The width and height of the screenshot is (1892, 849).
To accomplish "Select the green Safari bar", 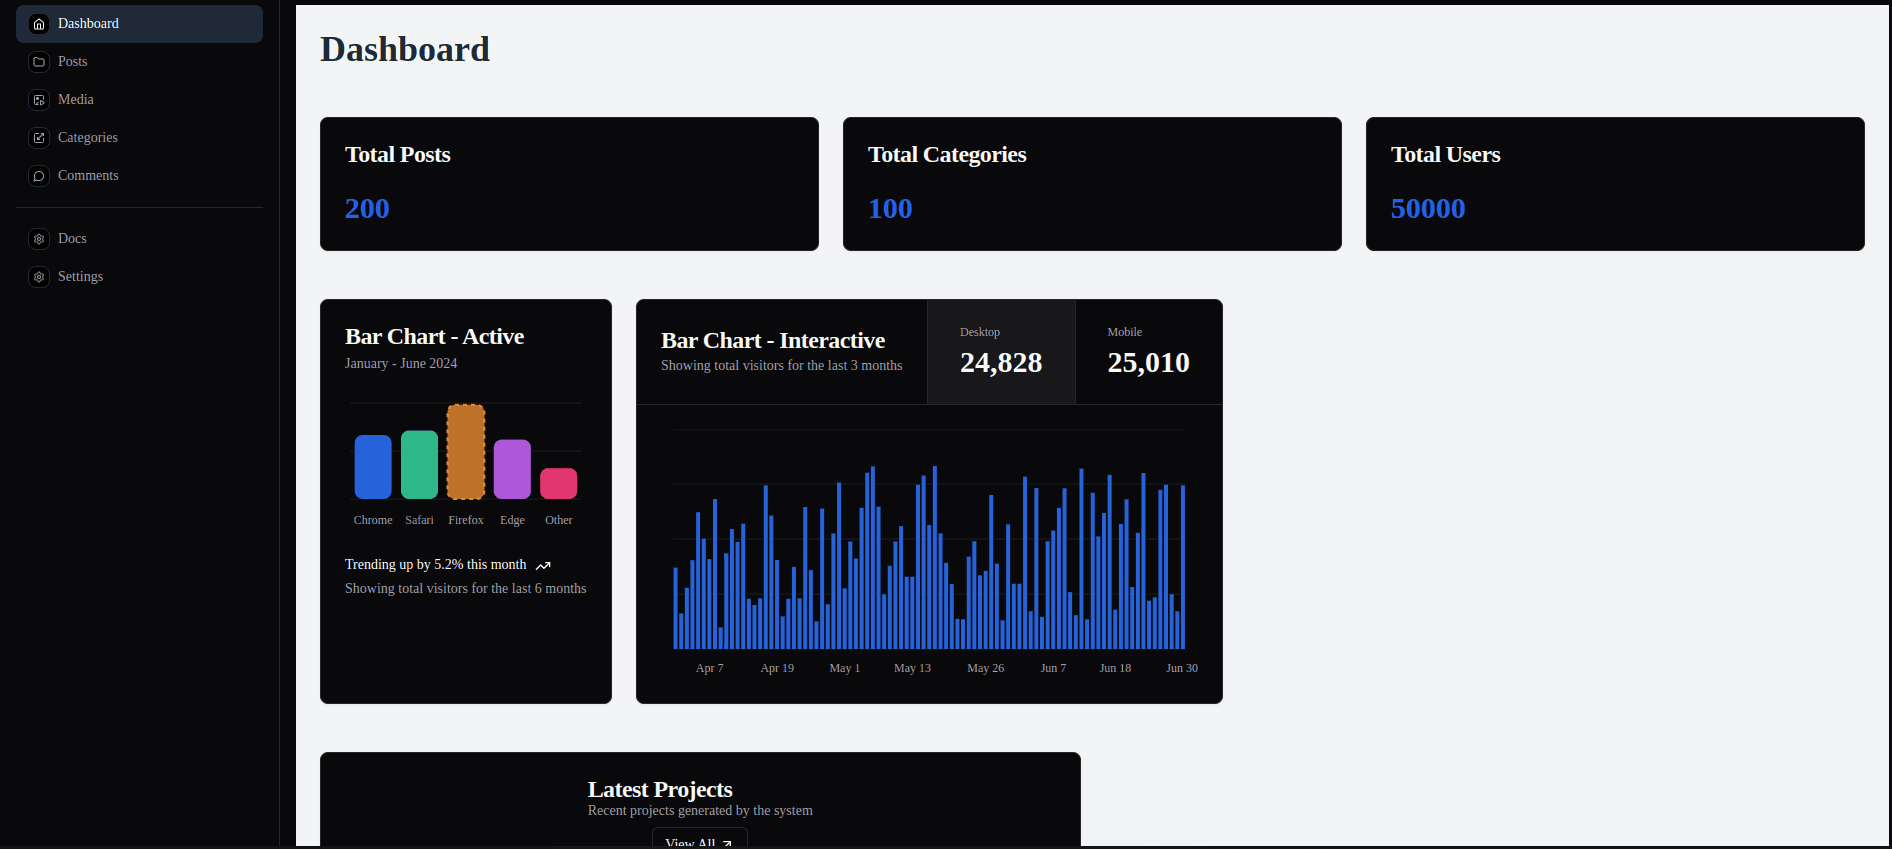I will (419, 465).
